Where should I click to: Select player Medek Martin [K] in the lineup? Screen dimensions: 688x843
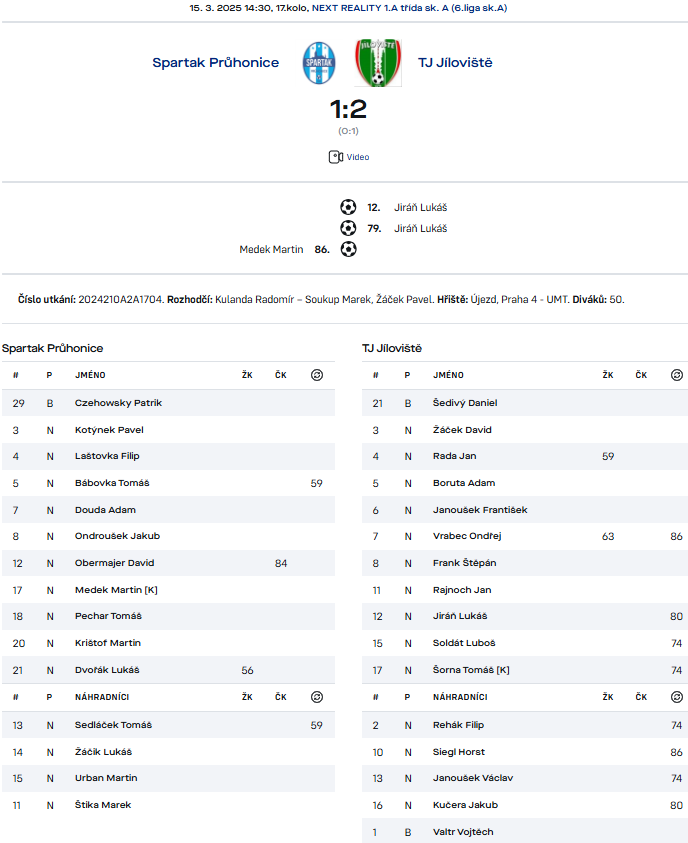[x=116, y=590]
